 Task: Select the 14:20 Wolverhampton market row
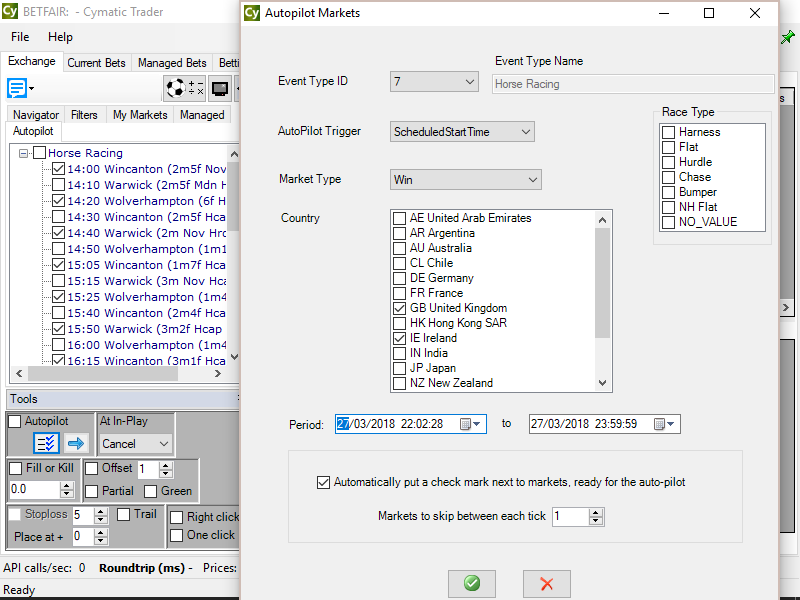(146, 201)
